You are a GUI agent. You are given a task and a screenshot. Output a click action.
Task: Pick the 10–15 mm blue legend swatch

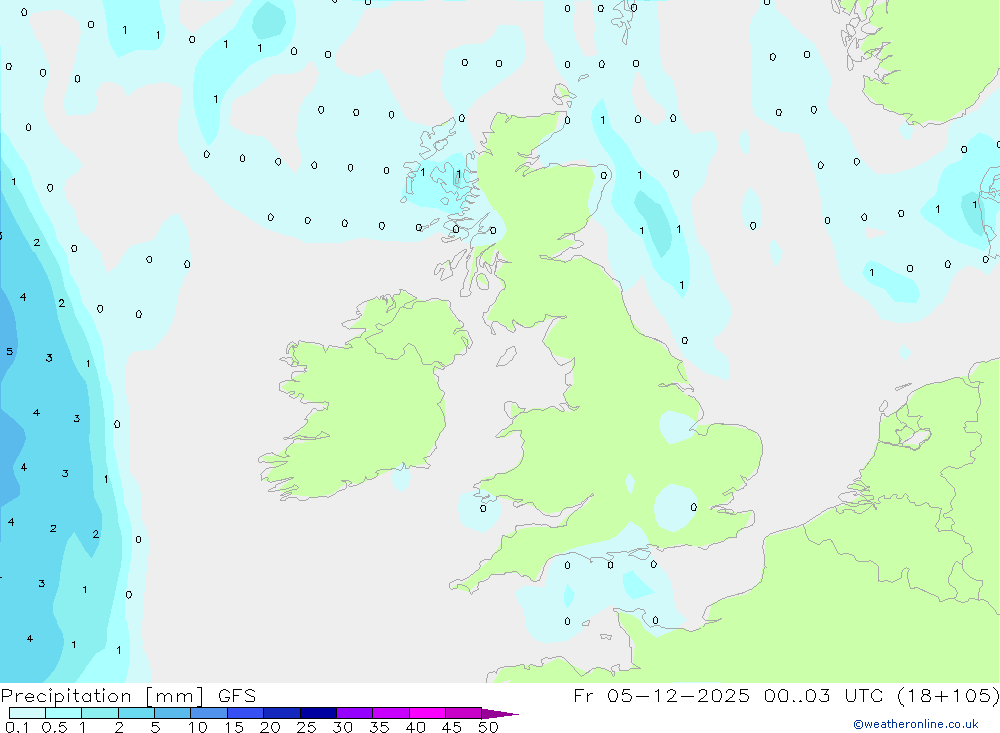[209, 713]
